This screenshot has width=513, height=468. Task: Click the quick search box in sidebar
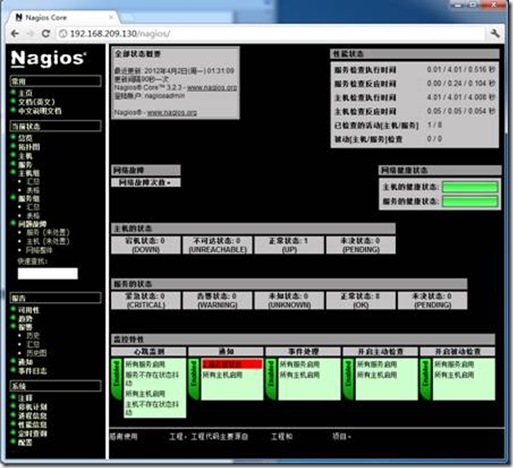pos(48,273)
